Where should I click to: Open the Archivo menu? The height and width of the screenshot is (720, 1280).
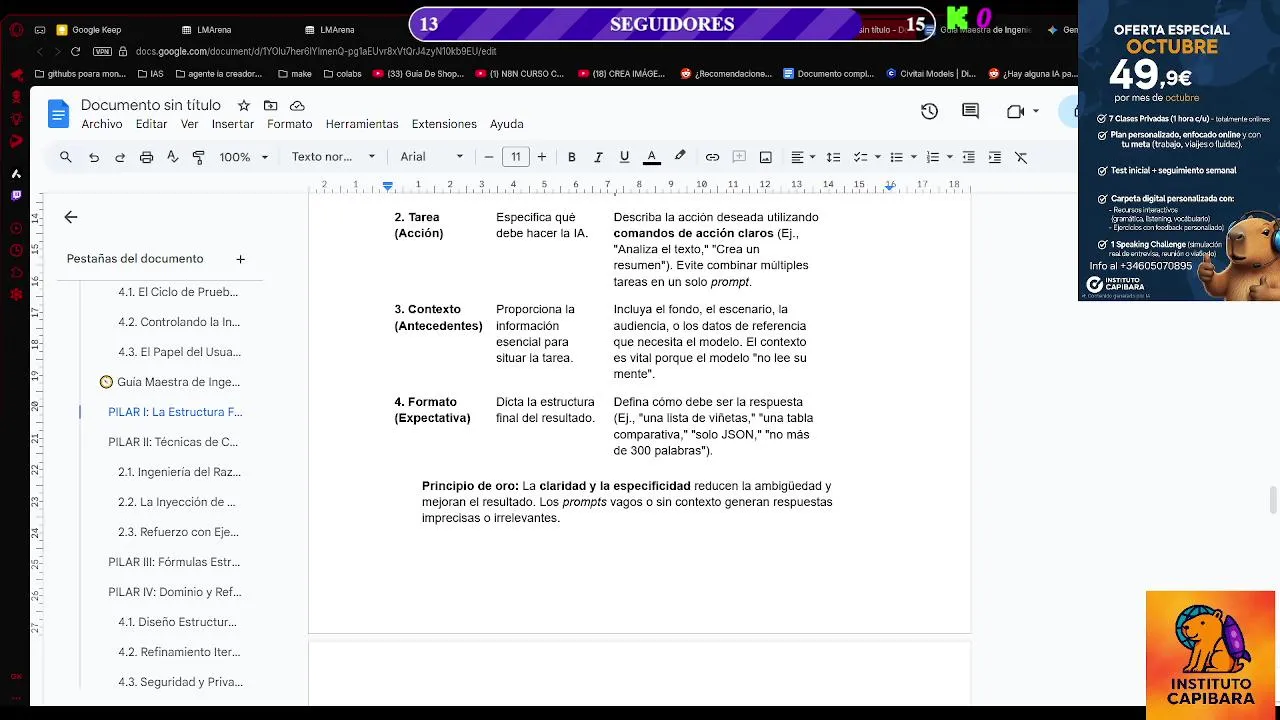(102, 124)
